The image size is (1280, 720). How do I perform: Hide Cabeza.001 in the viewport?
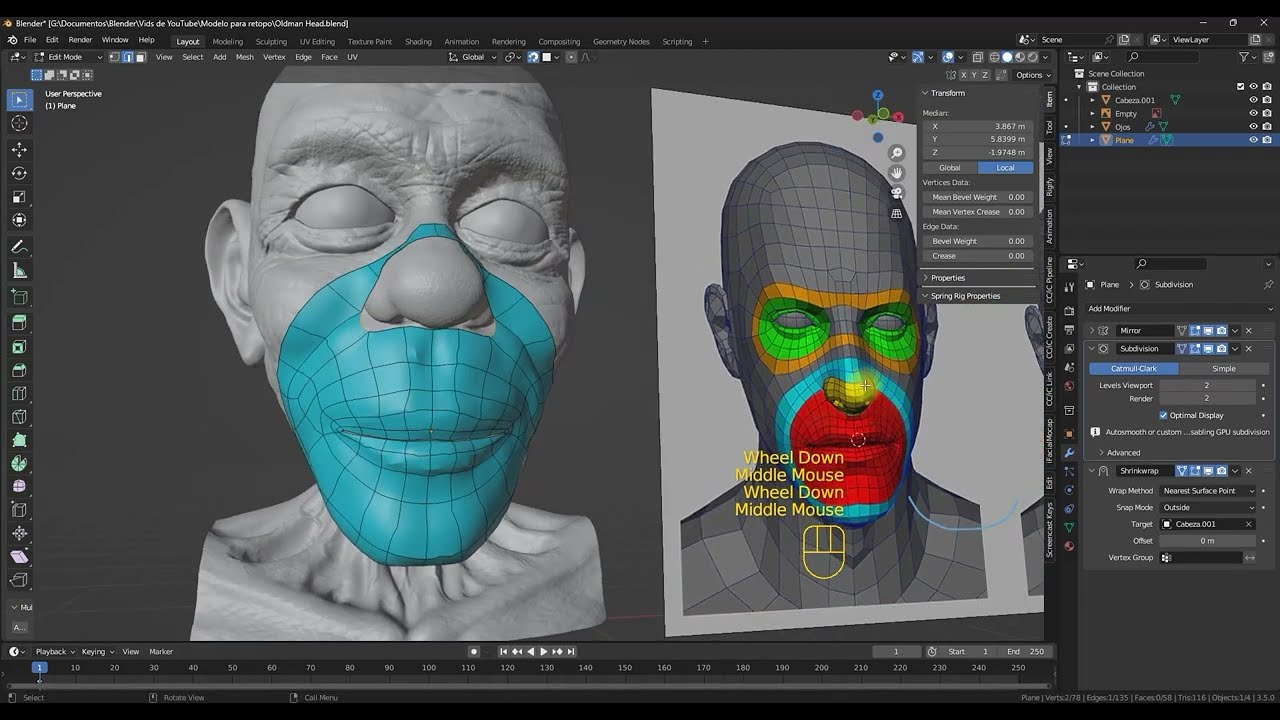pyautogui.click(x=1253, y=100)
